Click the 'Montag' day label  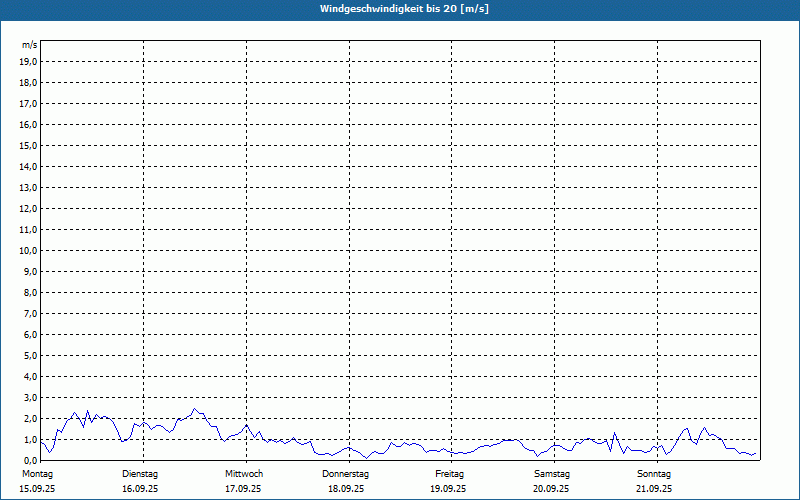37,474
